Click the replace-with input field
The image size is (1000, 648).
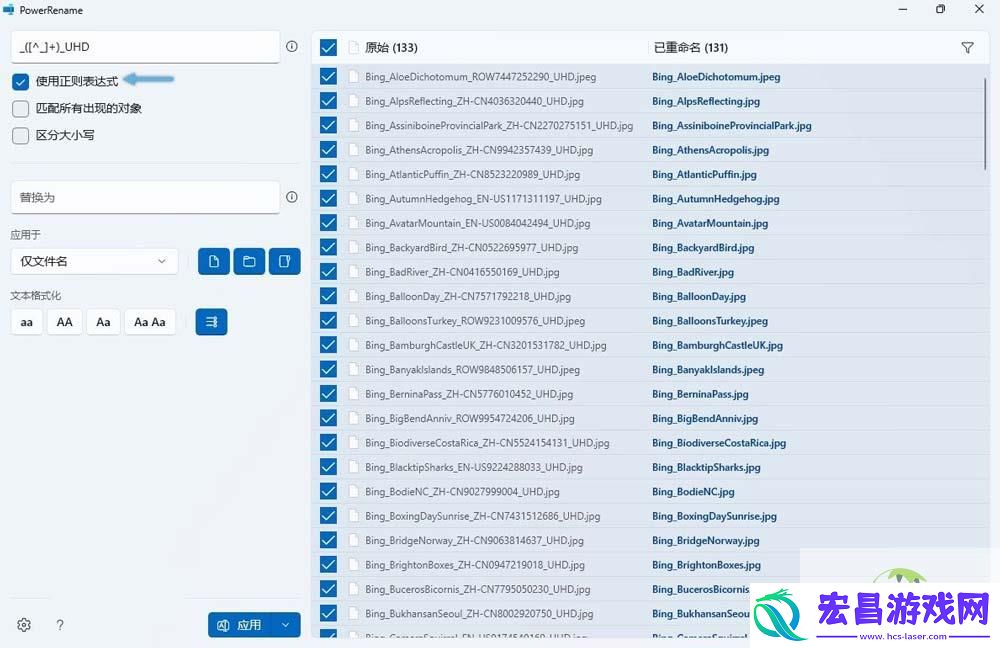pyautogui.click(x=145, y=197)
